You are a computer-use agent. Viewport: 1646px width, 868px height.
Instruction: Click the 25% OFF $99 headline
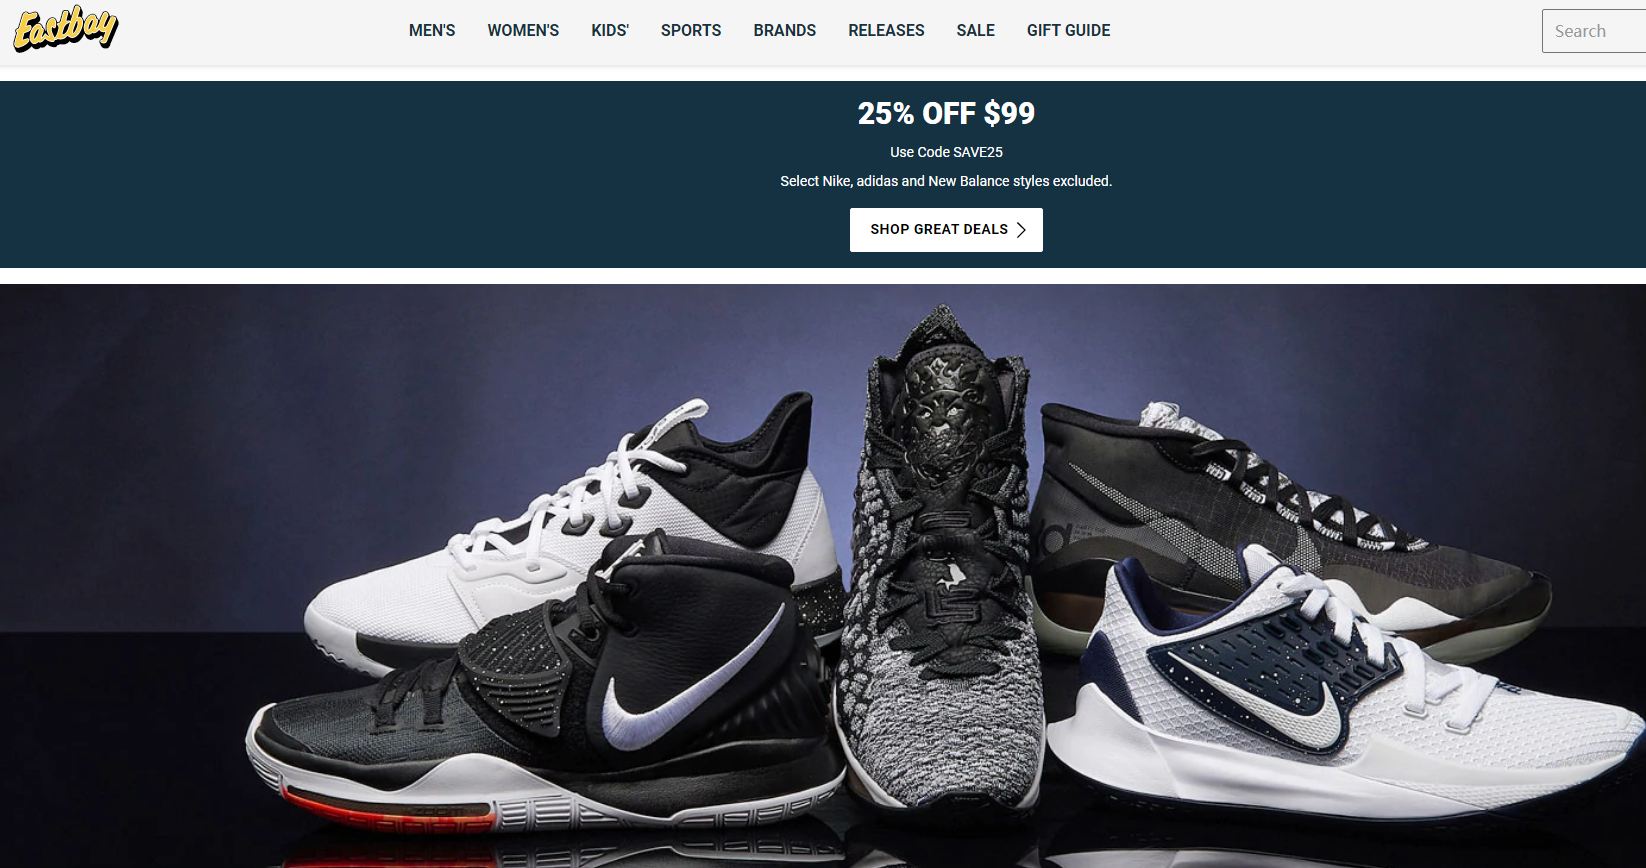(946, 114)
